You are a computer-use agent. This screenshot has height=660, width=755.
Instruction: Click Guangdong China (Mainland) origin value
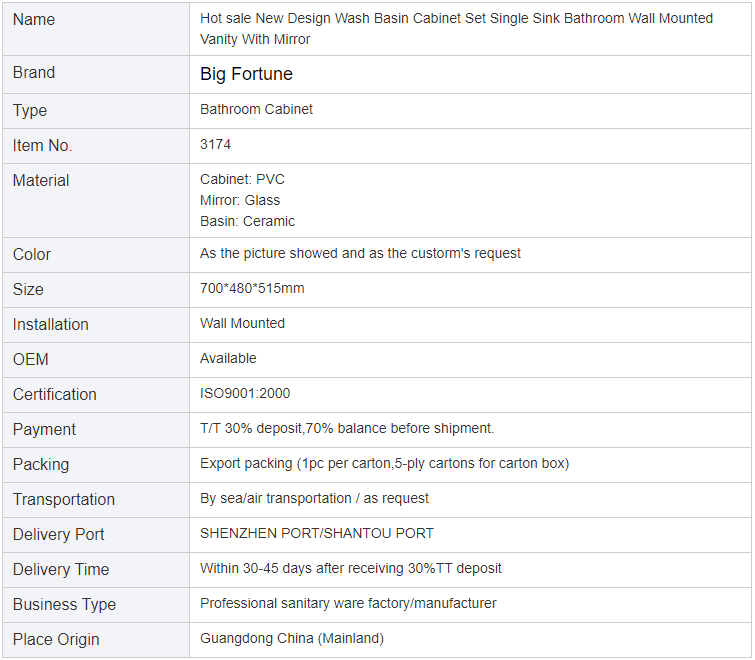point(292,638)
